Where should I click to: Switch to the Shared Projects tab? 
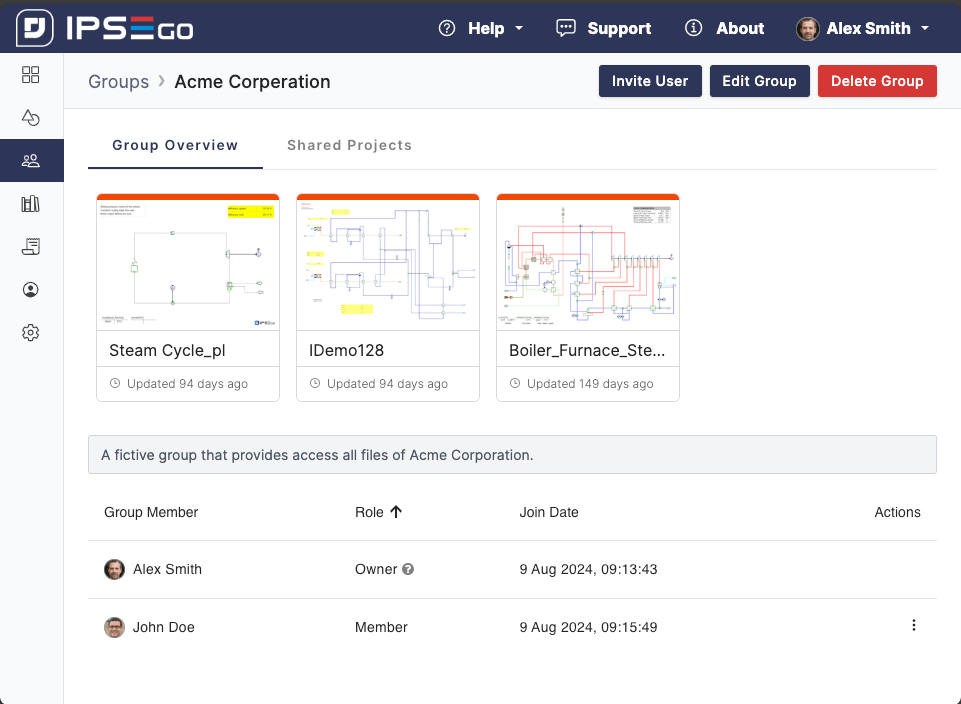349,145
